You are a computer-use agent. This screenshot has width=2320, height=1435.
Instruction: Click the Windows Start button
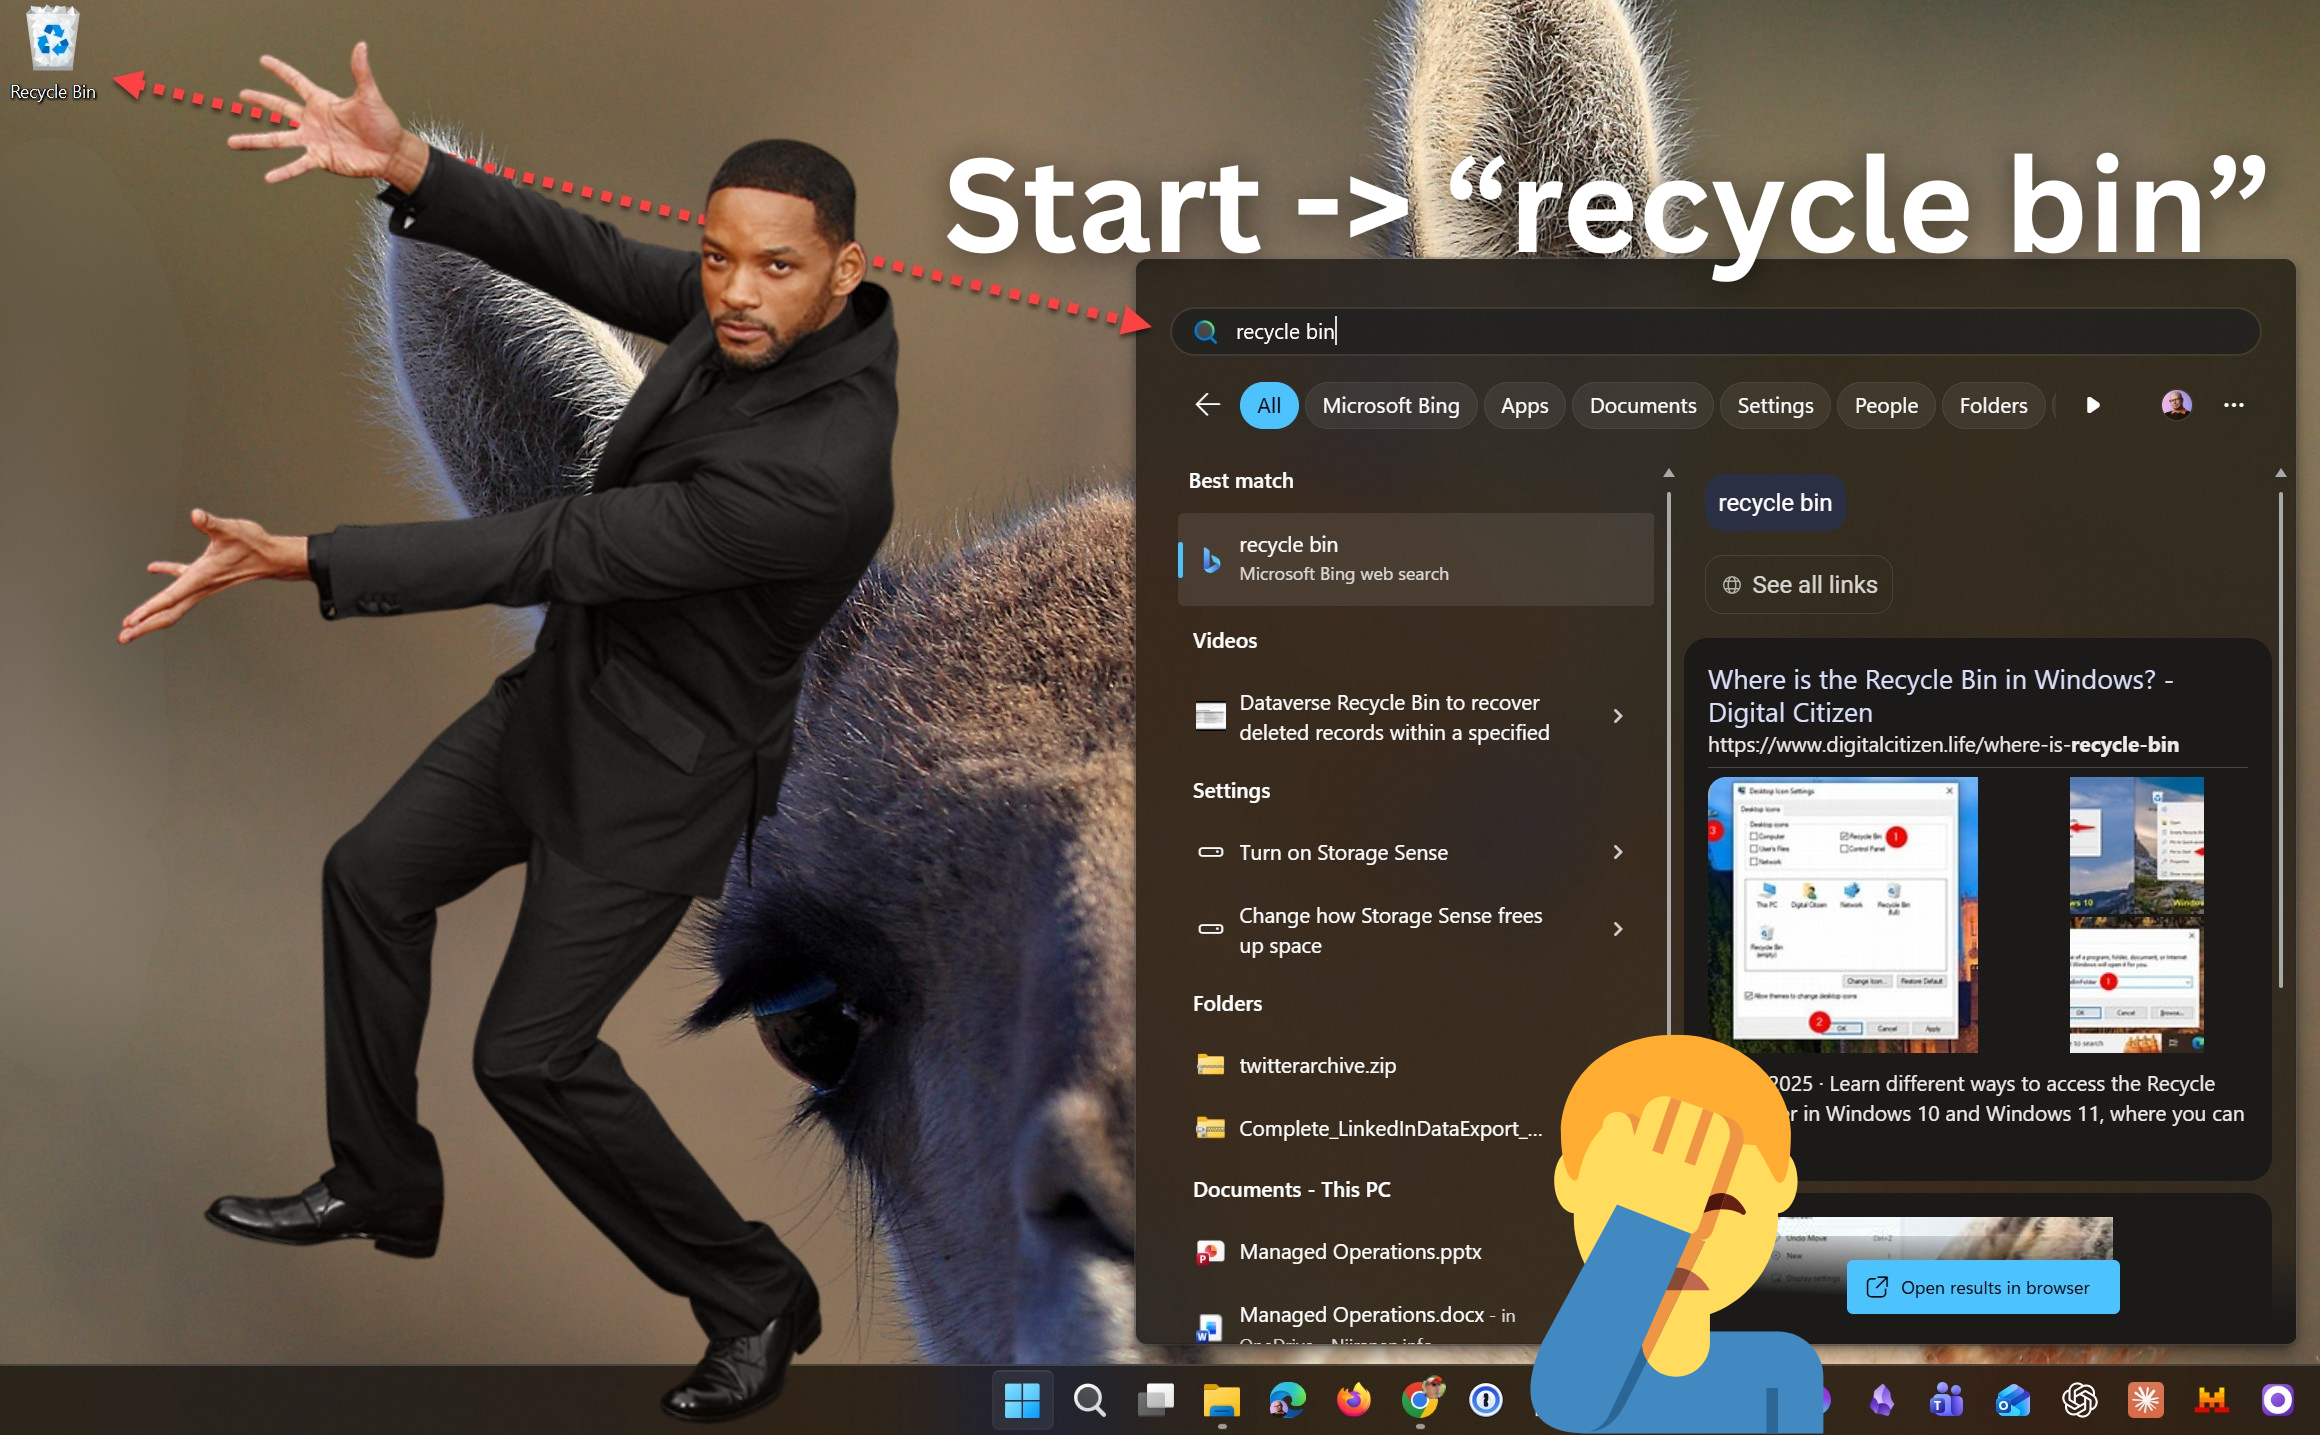(1021, 1400)
